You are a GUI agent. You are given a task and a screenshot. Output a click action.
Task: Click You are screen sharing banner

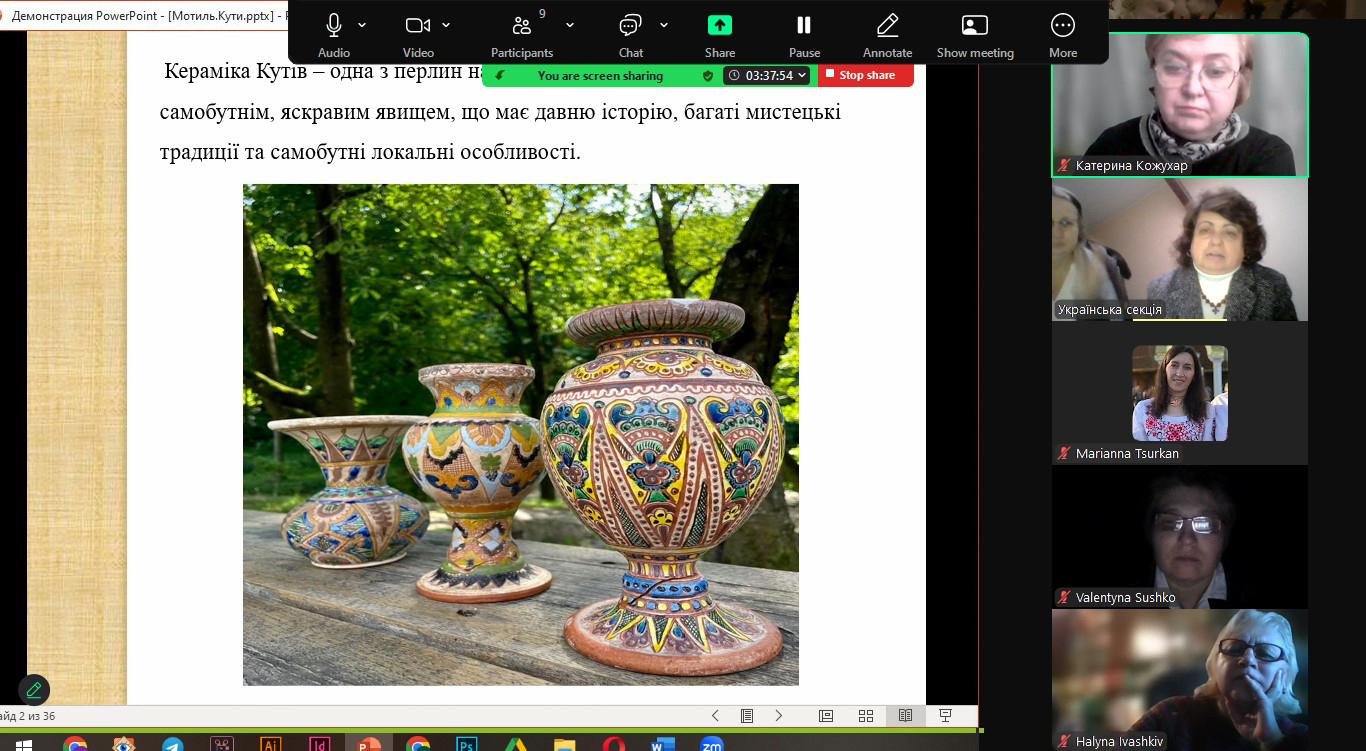click(x=600, y=75)
